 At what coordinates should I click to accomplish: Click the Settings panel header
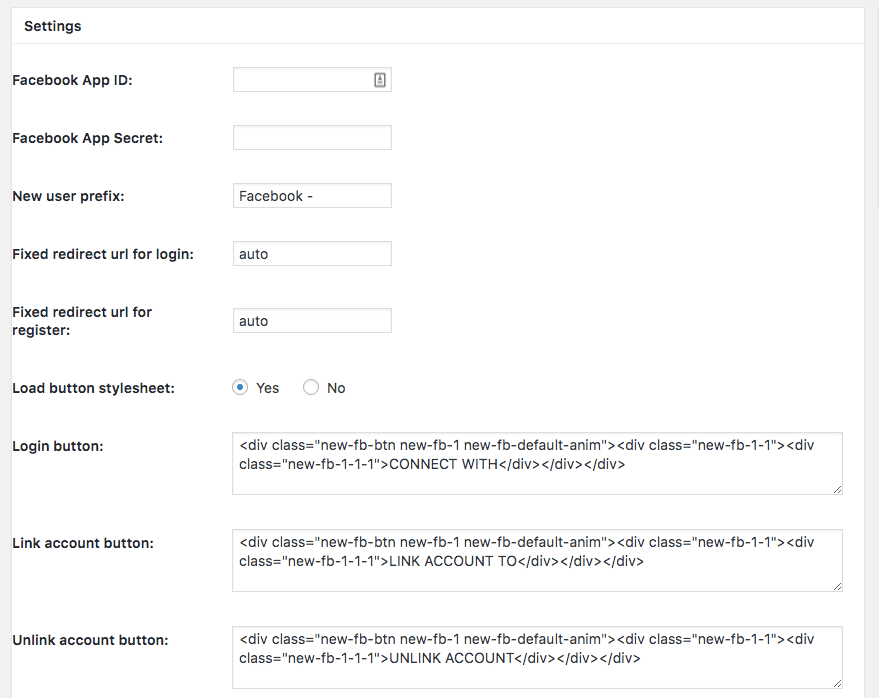(438, 26)
